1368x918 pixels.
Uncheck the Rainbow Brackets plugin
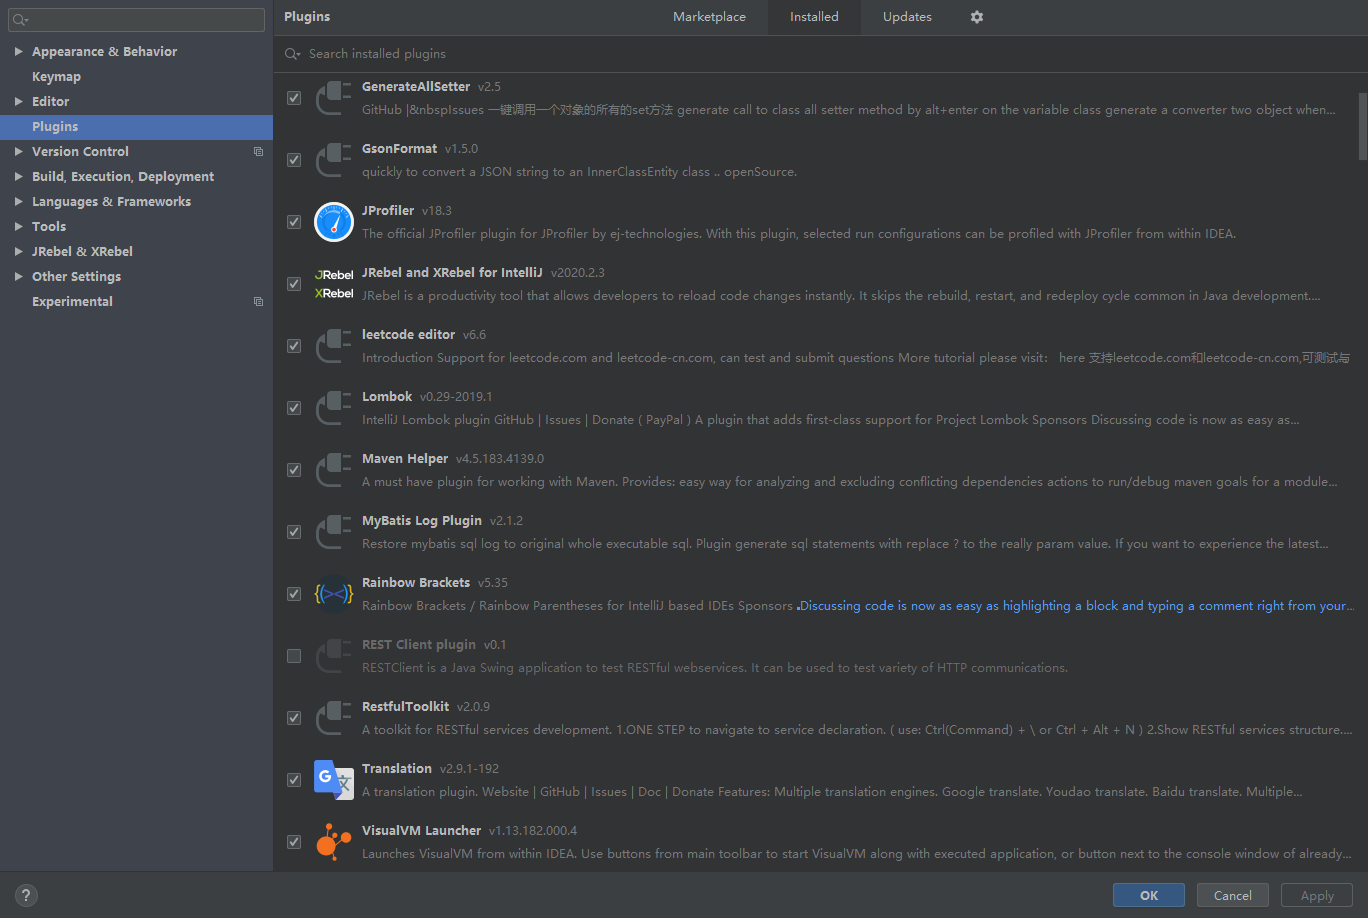(x=294, y=594)
